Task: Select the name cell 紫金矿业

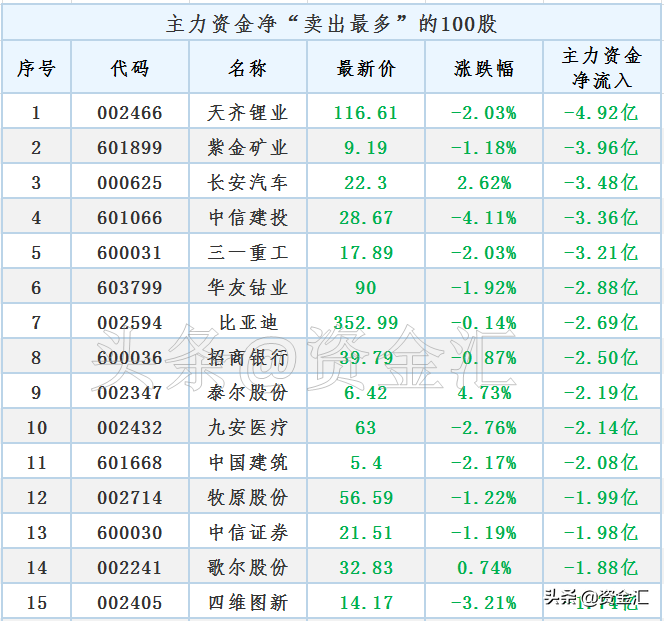Action: [248, 148]
